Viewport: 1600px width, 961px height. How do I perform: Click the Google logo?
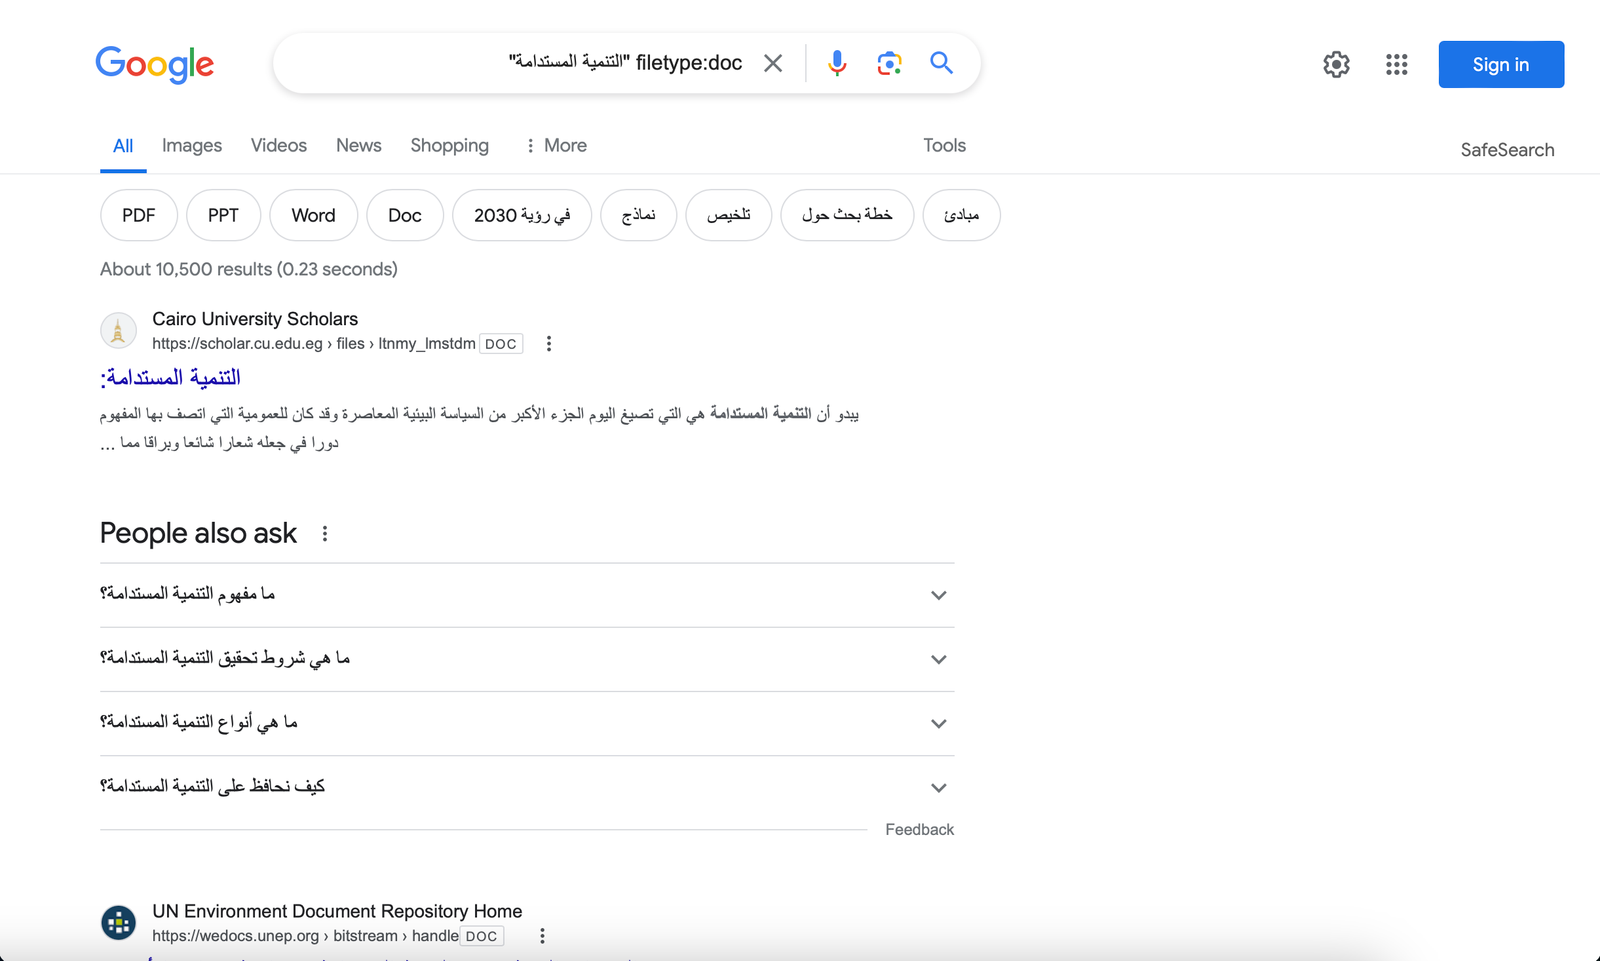[x=155, y=65]
